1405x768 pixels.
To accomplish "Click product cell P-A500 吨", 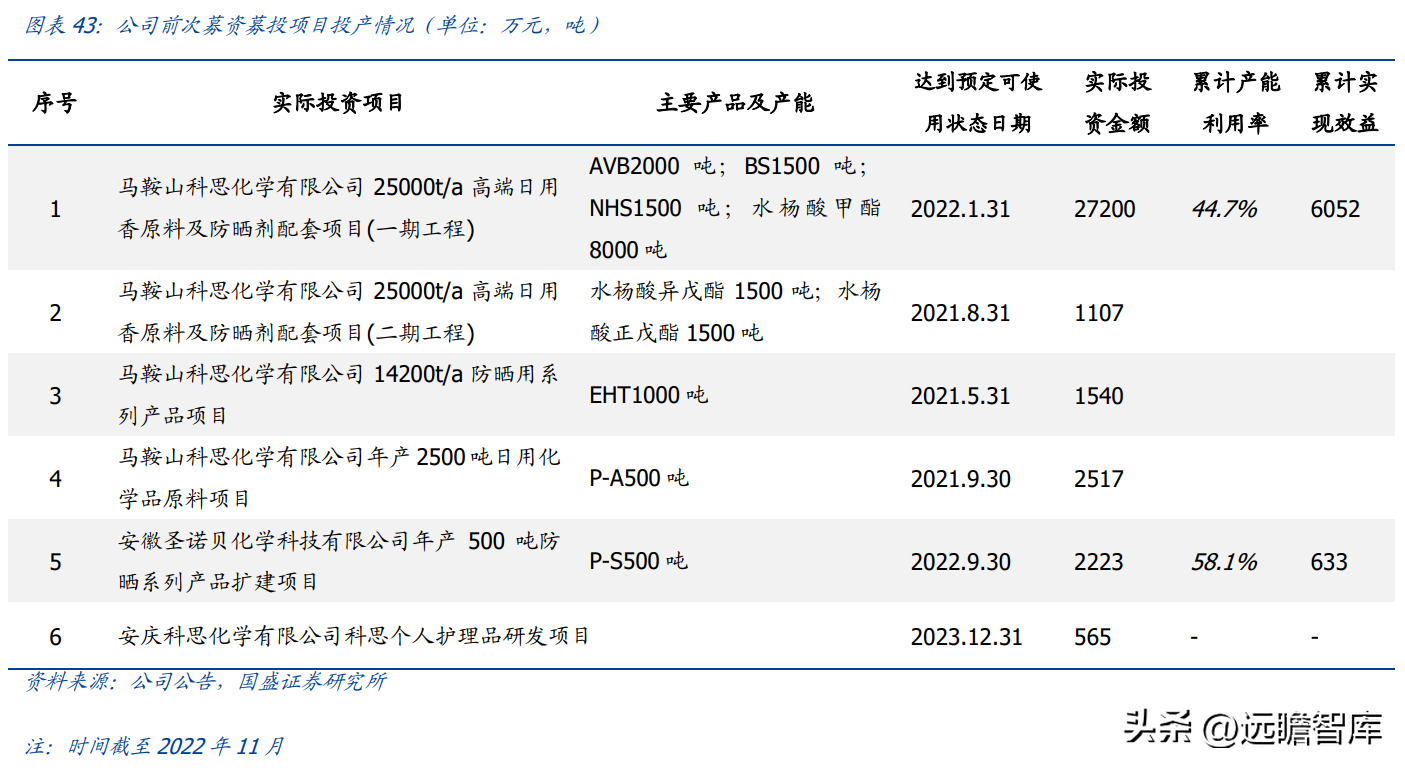I will (639, 478).
